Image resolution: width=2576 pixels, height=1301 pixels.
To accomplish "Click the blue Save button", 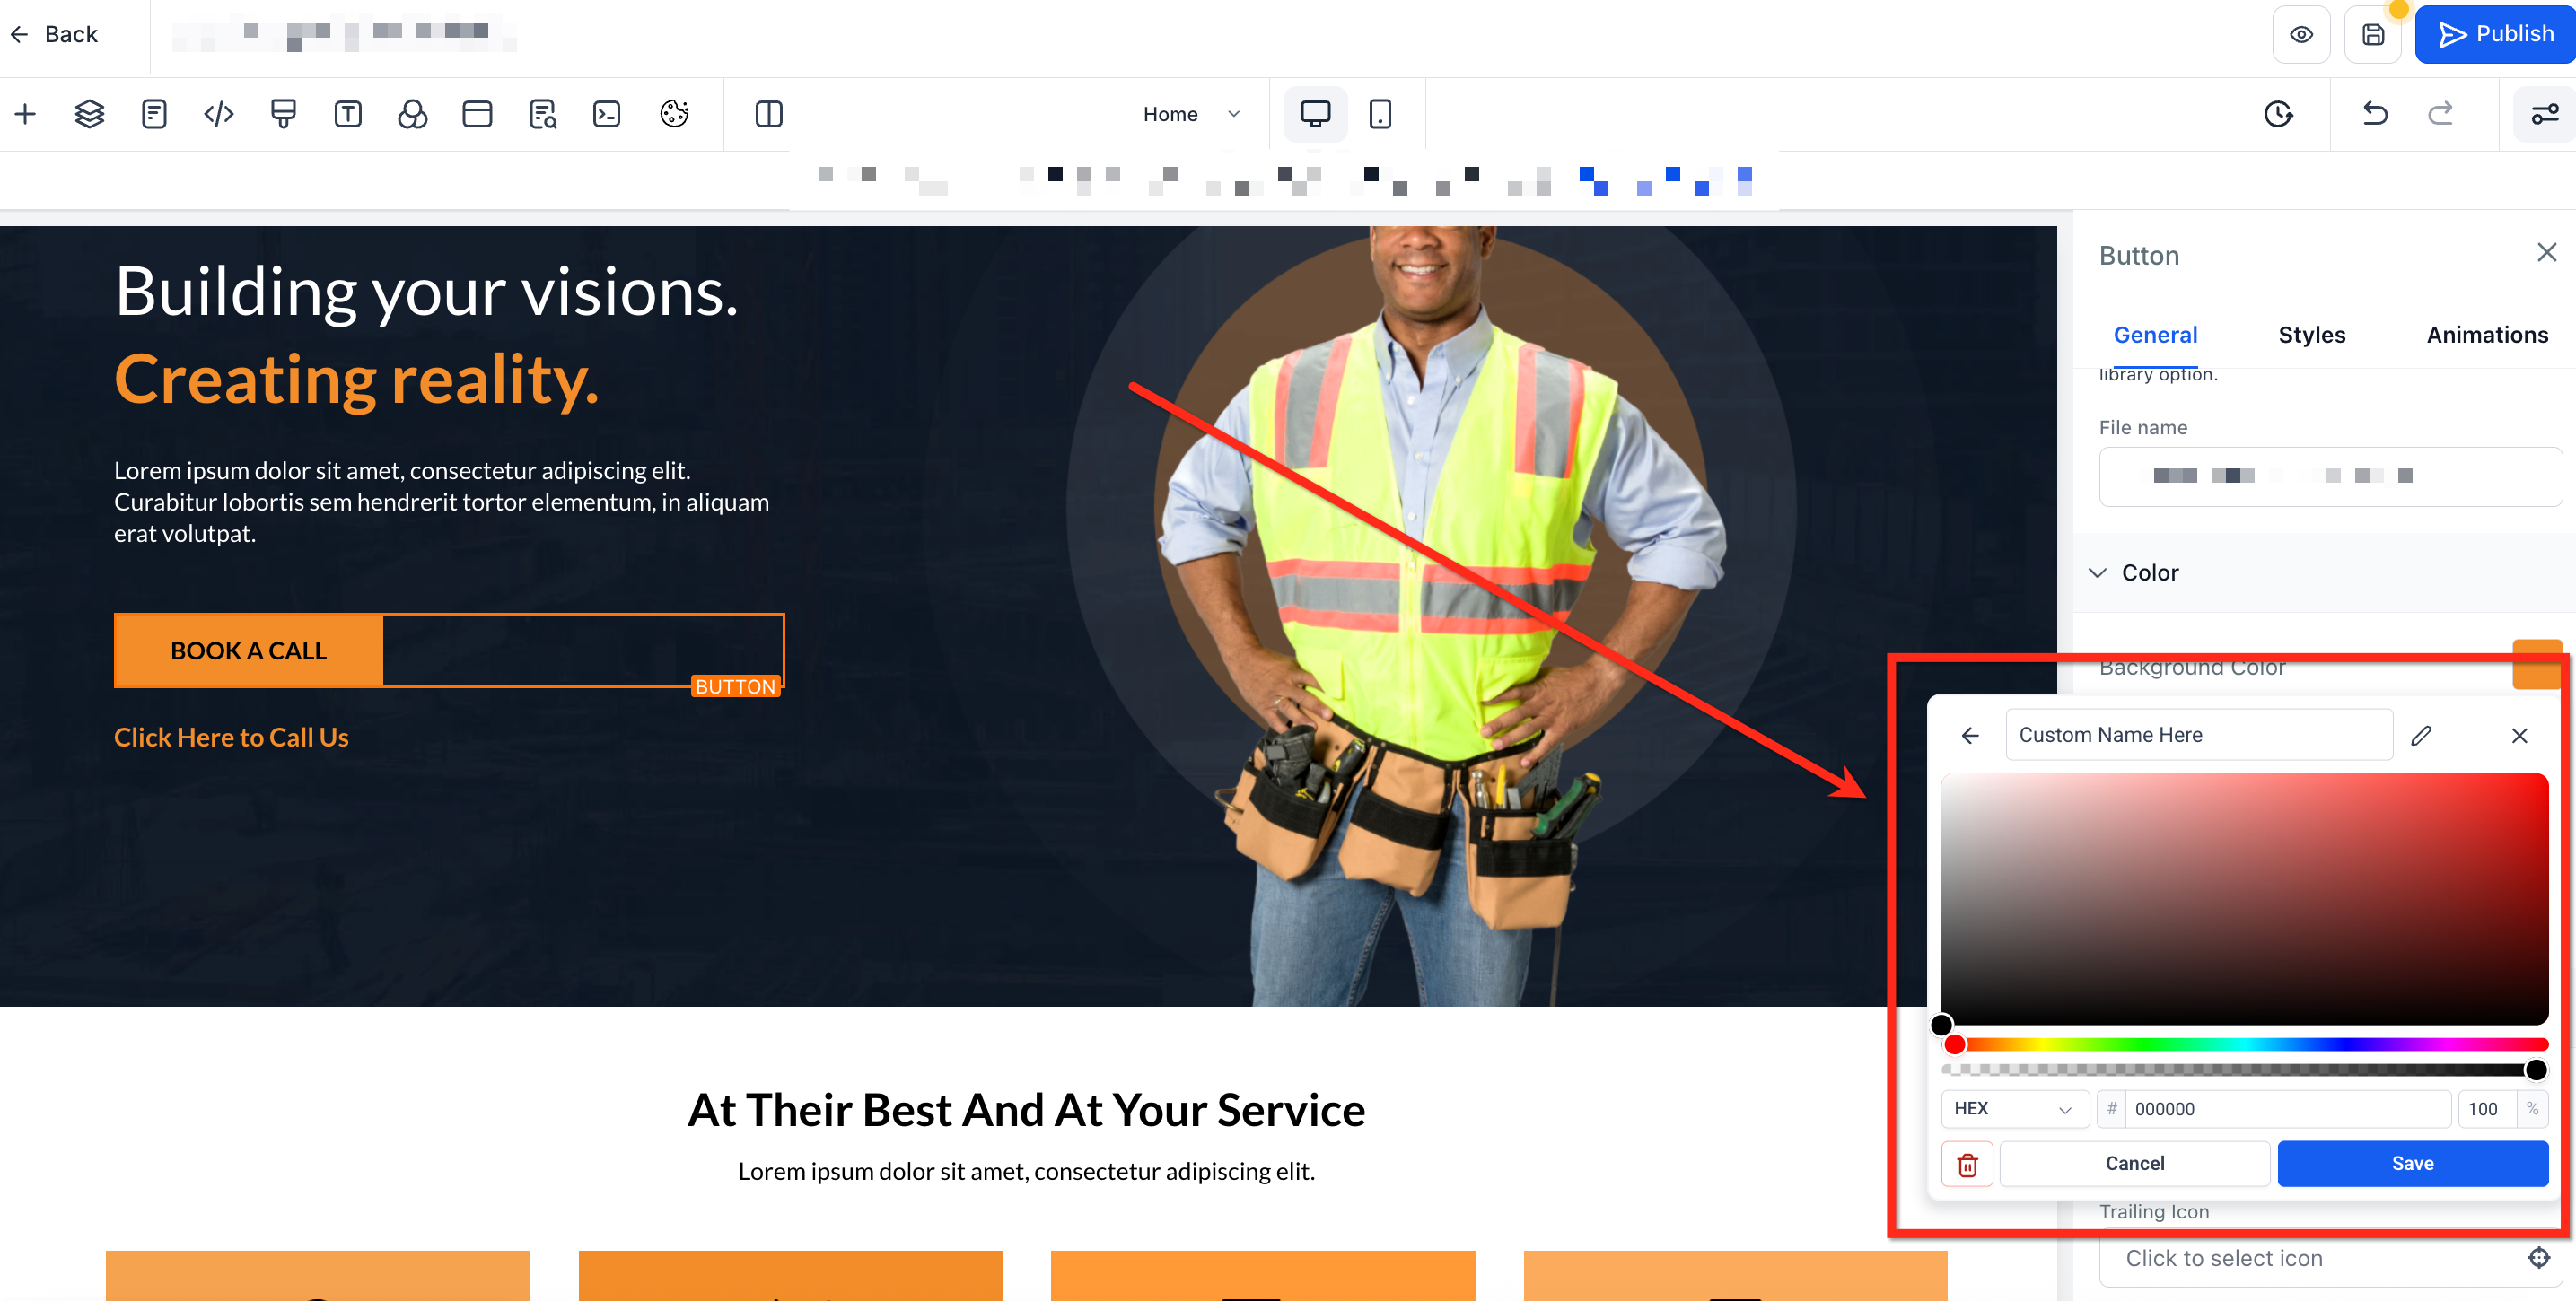I will pos(2412,1164).
